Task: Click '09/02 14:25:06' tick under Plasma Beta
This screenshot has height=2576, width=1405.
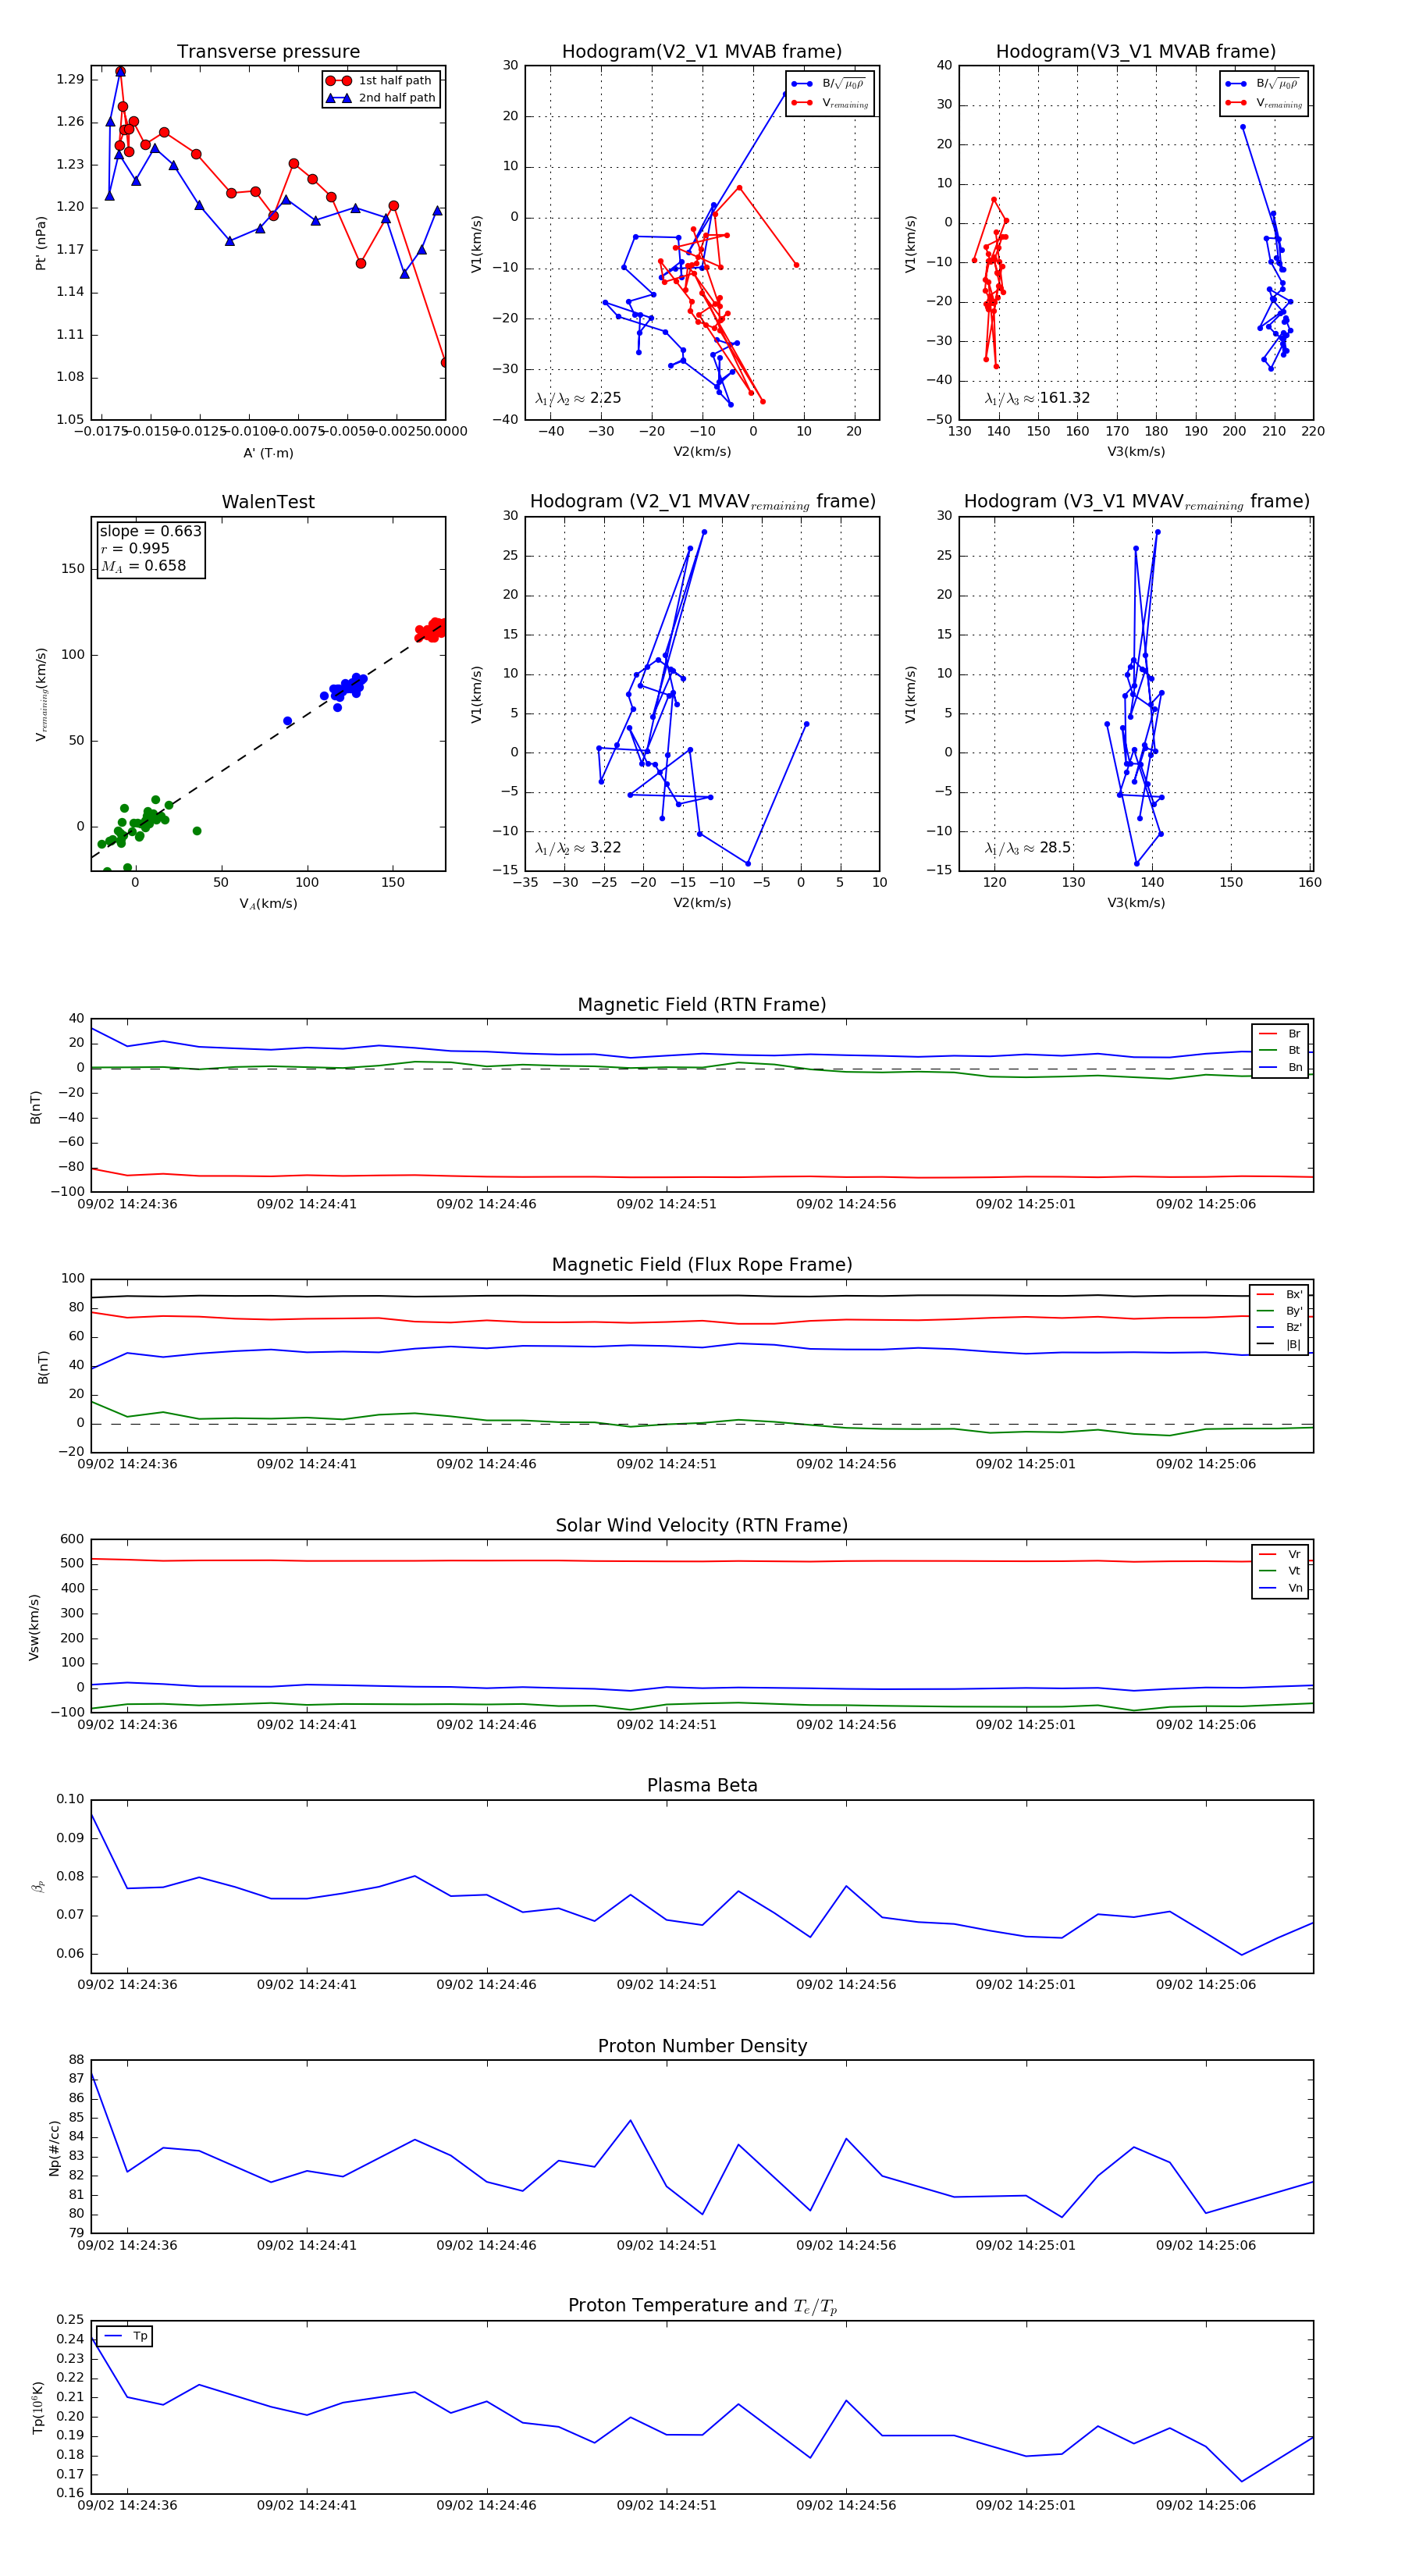Action: (1206, 1984)
